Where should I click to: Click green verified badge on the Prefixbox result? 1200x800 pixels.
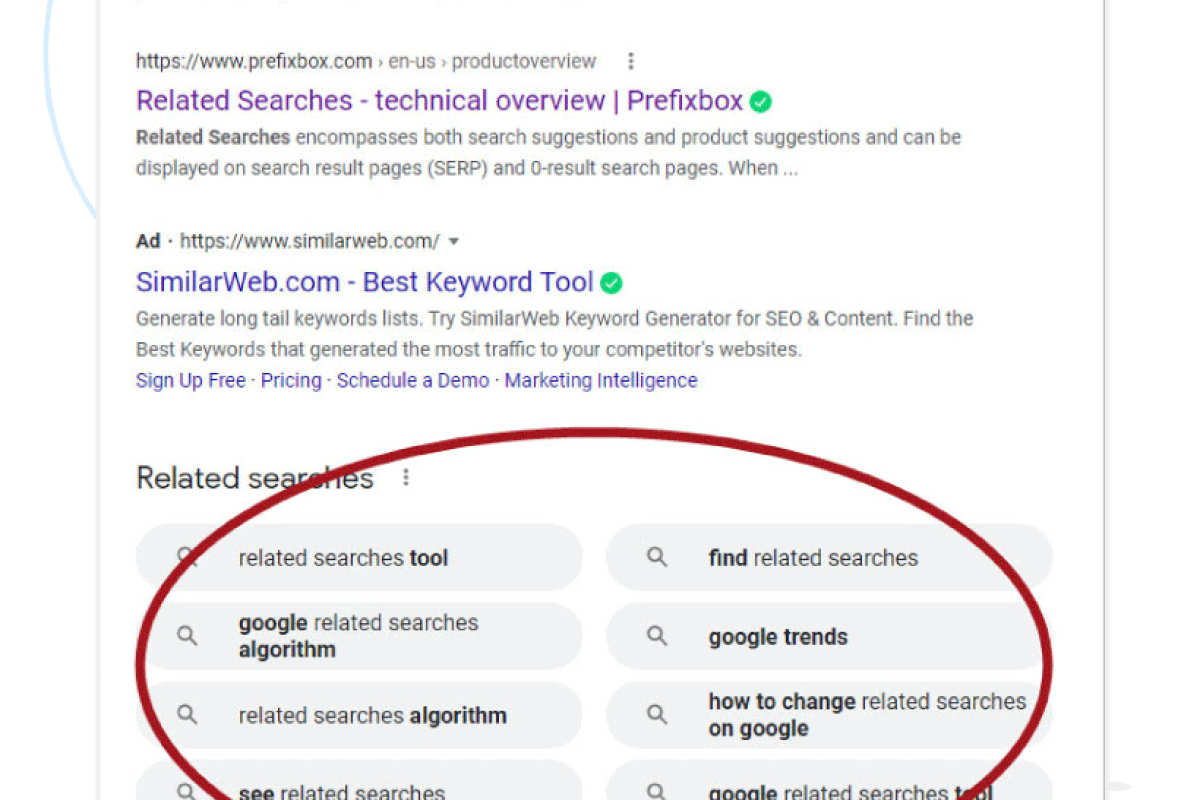(760, 101)
